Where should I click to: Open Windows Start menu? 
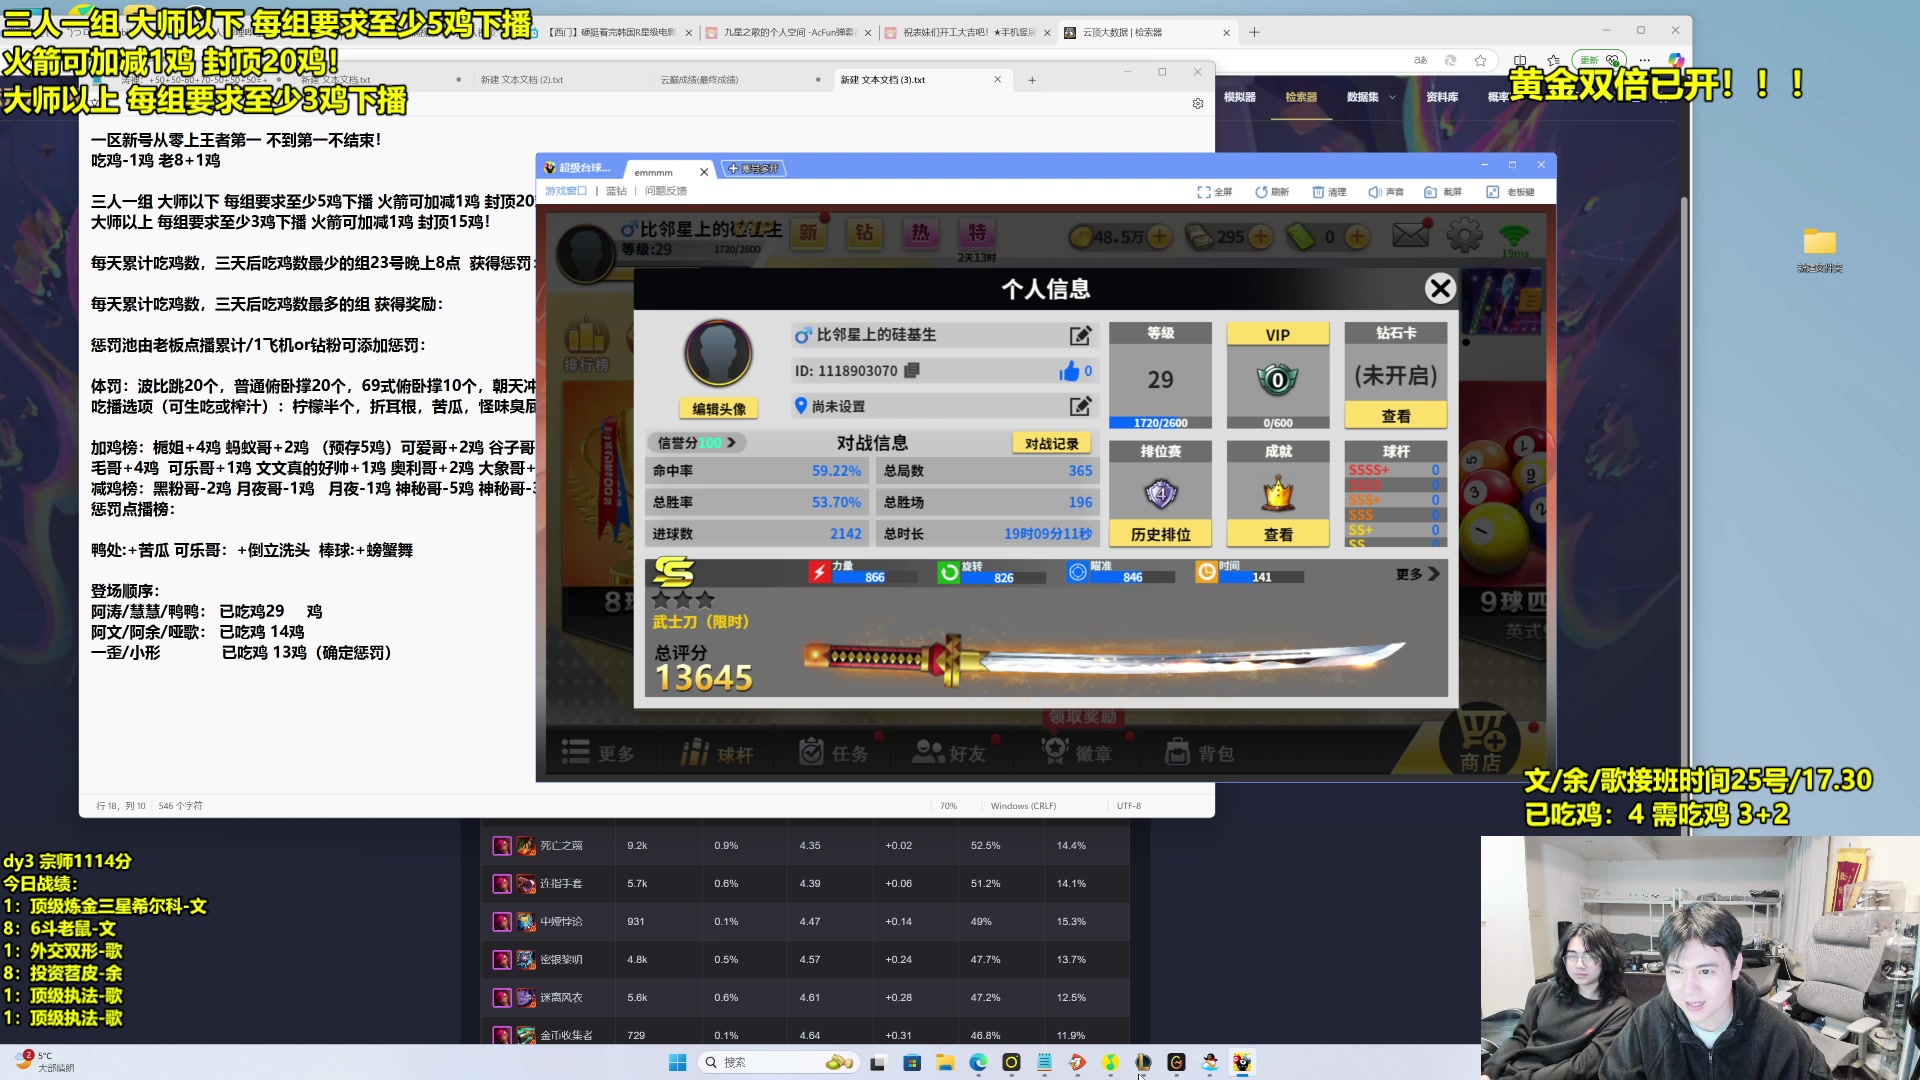[x=677, y=1062]
